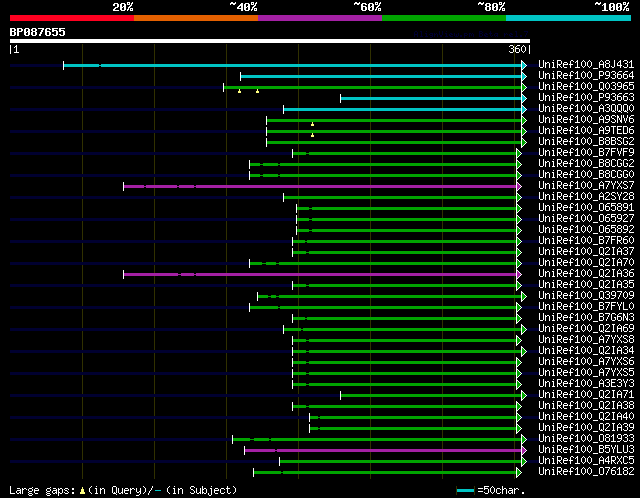Click the purple UniRef100_Q2IA36 alignment bar

pyautogui.click(x=320, y=275)
